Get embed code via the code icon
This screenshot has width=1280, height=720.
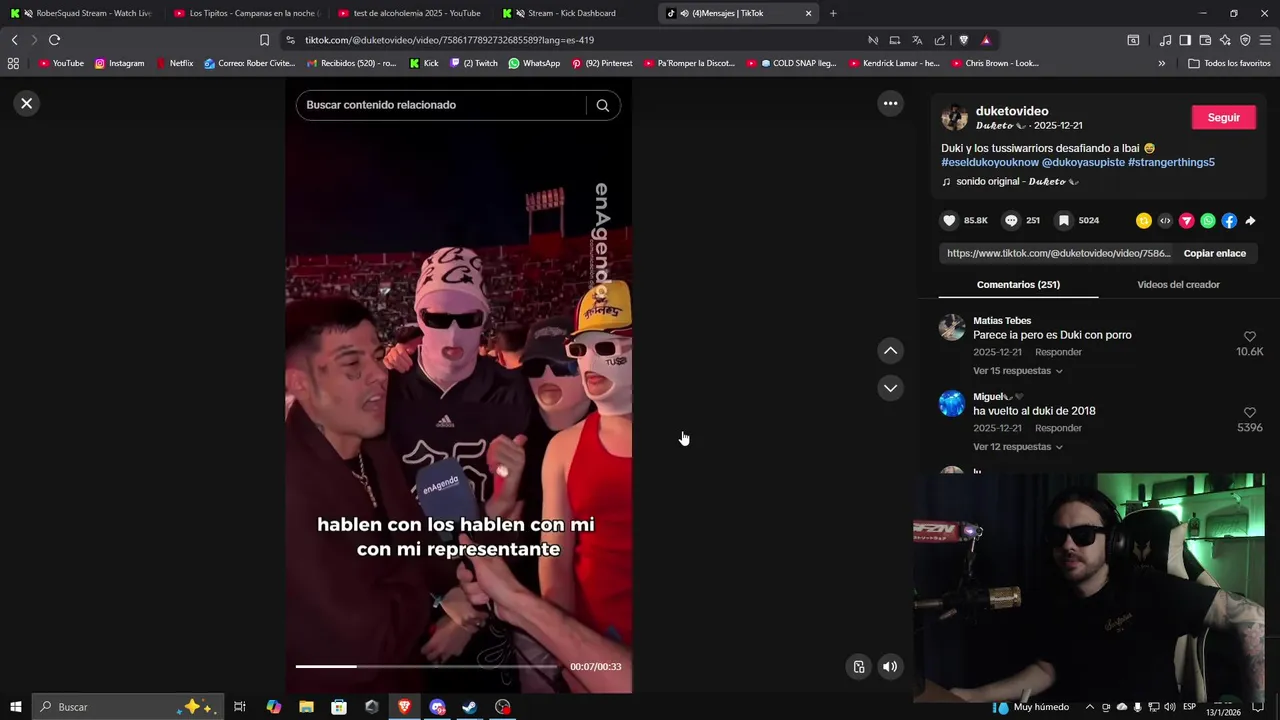pyautogui.click(x=1165, y=220)
